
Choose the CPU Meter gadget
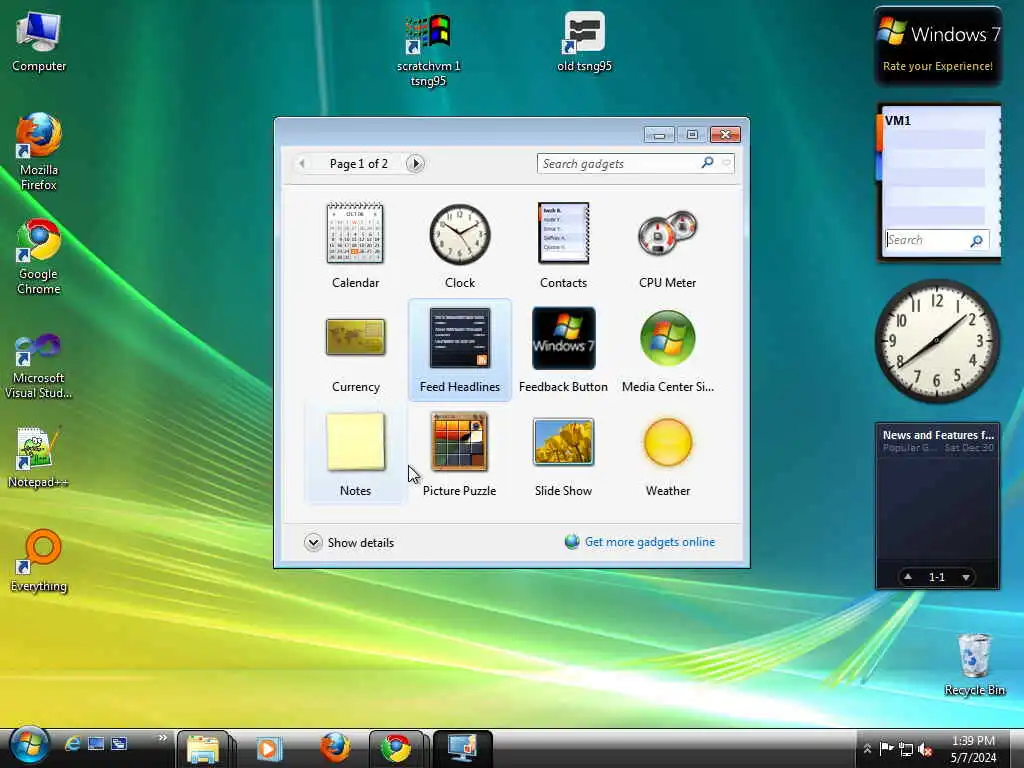tap(667, 233)
